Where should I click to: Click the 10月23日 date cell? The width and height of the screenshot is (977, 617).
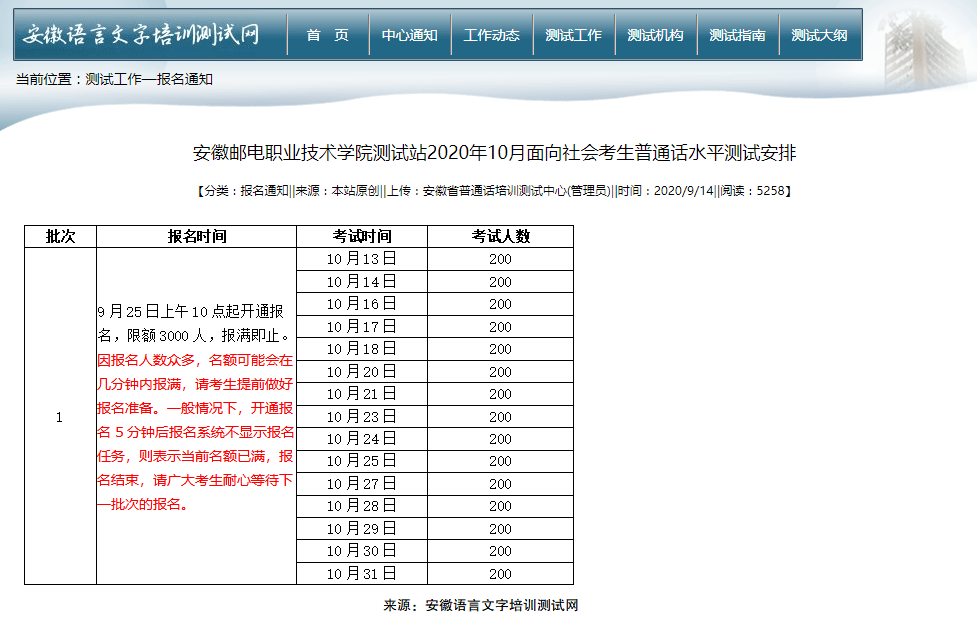pos(362,416)
